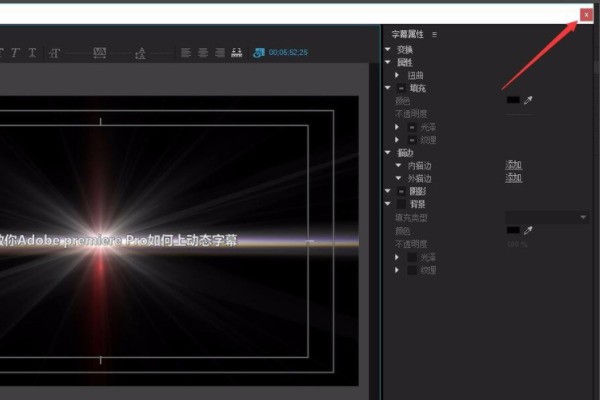Screen dimensions: 600x400
Task: Open the 填充类型 fill type dropdown
Action: [x=548, y=217]
